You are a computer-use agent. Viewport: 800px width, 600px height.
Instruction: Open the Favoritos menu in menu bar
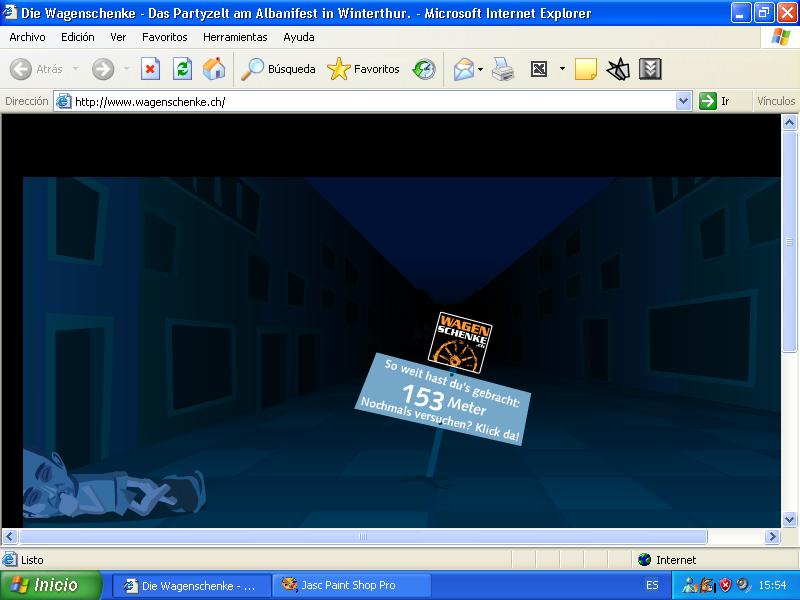coord(164,37)
